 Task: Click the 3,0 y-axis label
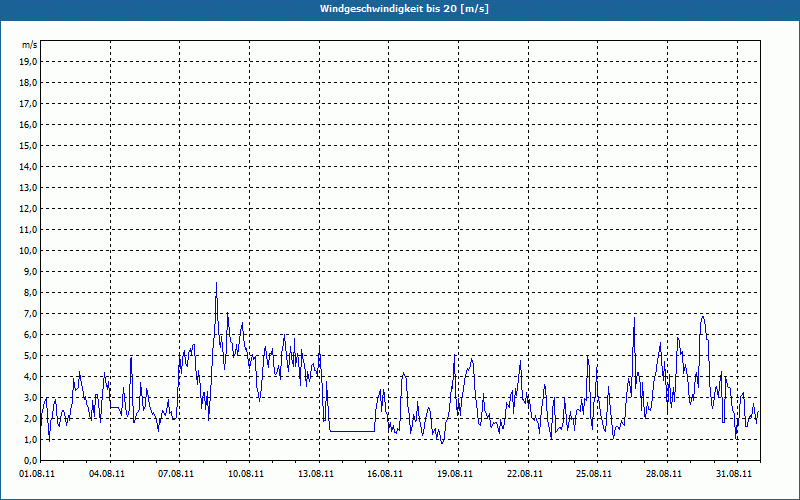(30, 397)
